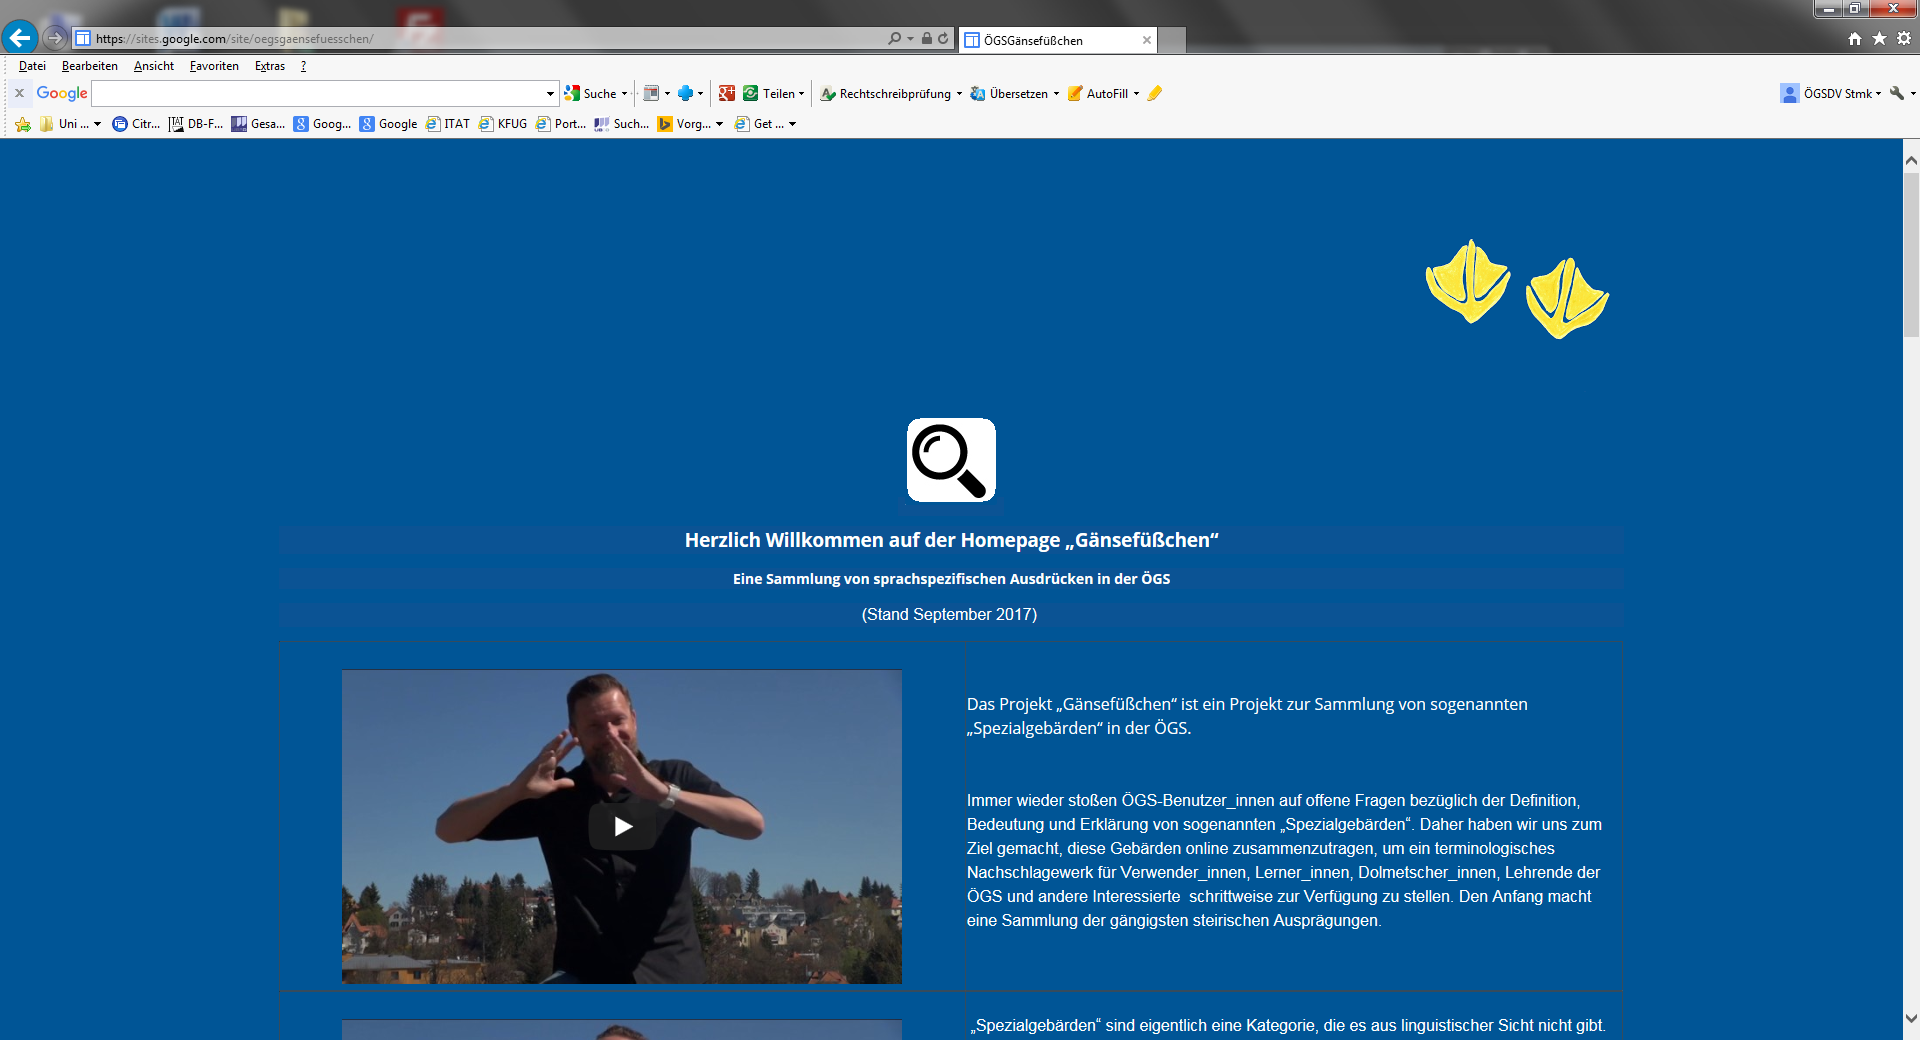
Task: Click the magnifying glass search image
Action: pos(951,460)
